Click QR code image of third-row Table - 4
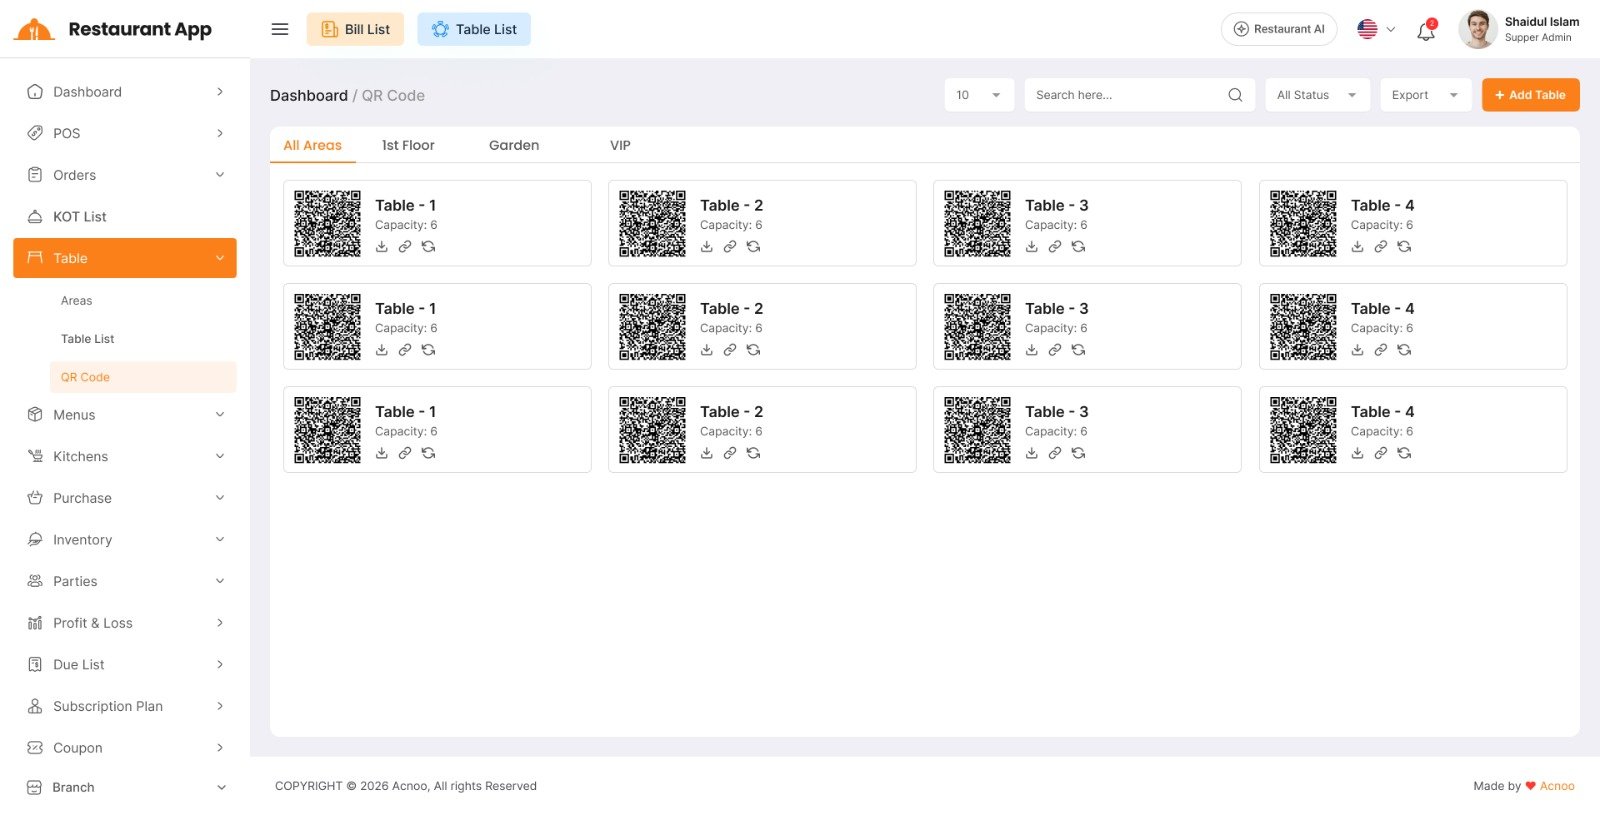1600x815 pixels. coord(1303,430)
